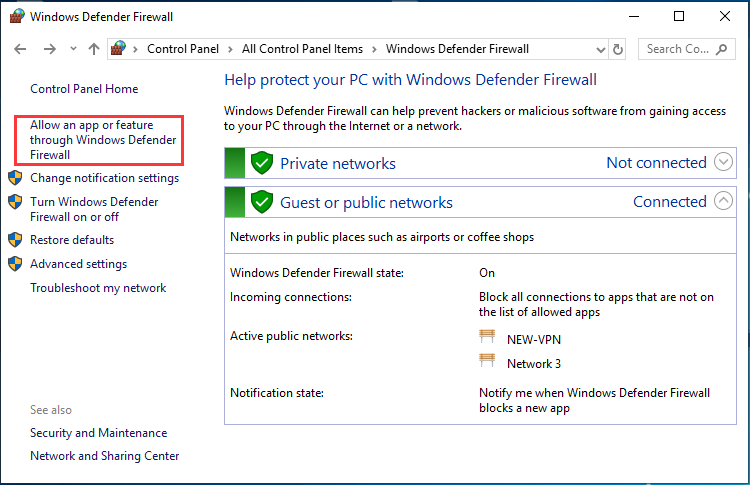
Task: Expand chevron after All Control Panel Items
Action: click(x=375, y=49)
